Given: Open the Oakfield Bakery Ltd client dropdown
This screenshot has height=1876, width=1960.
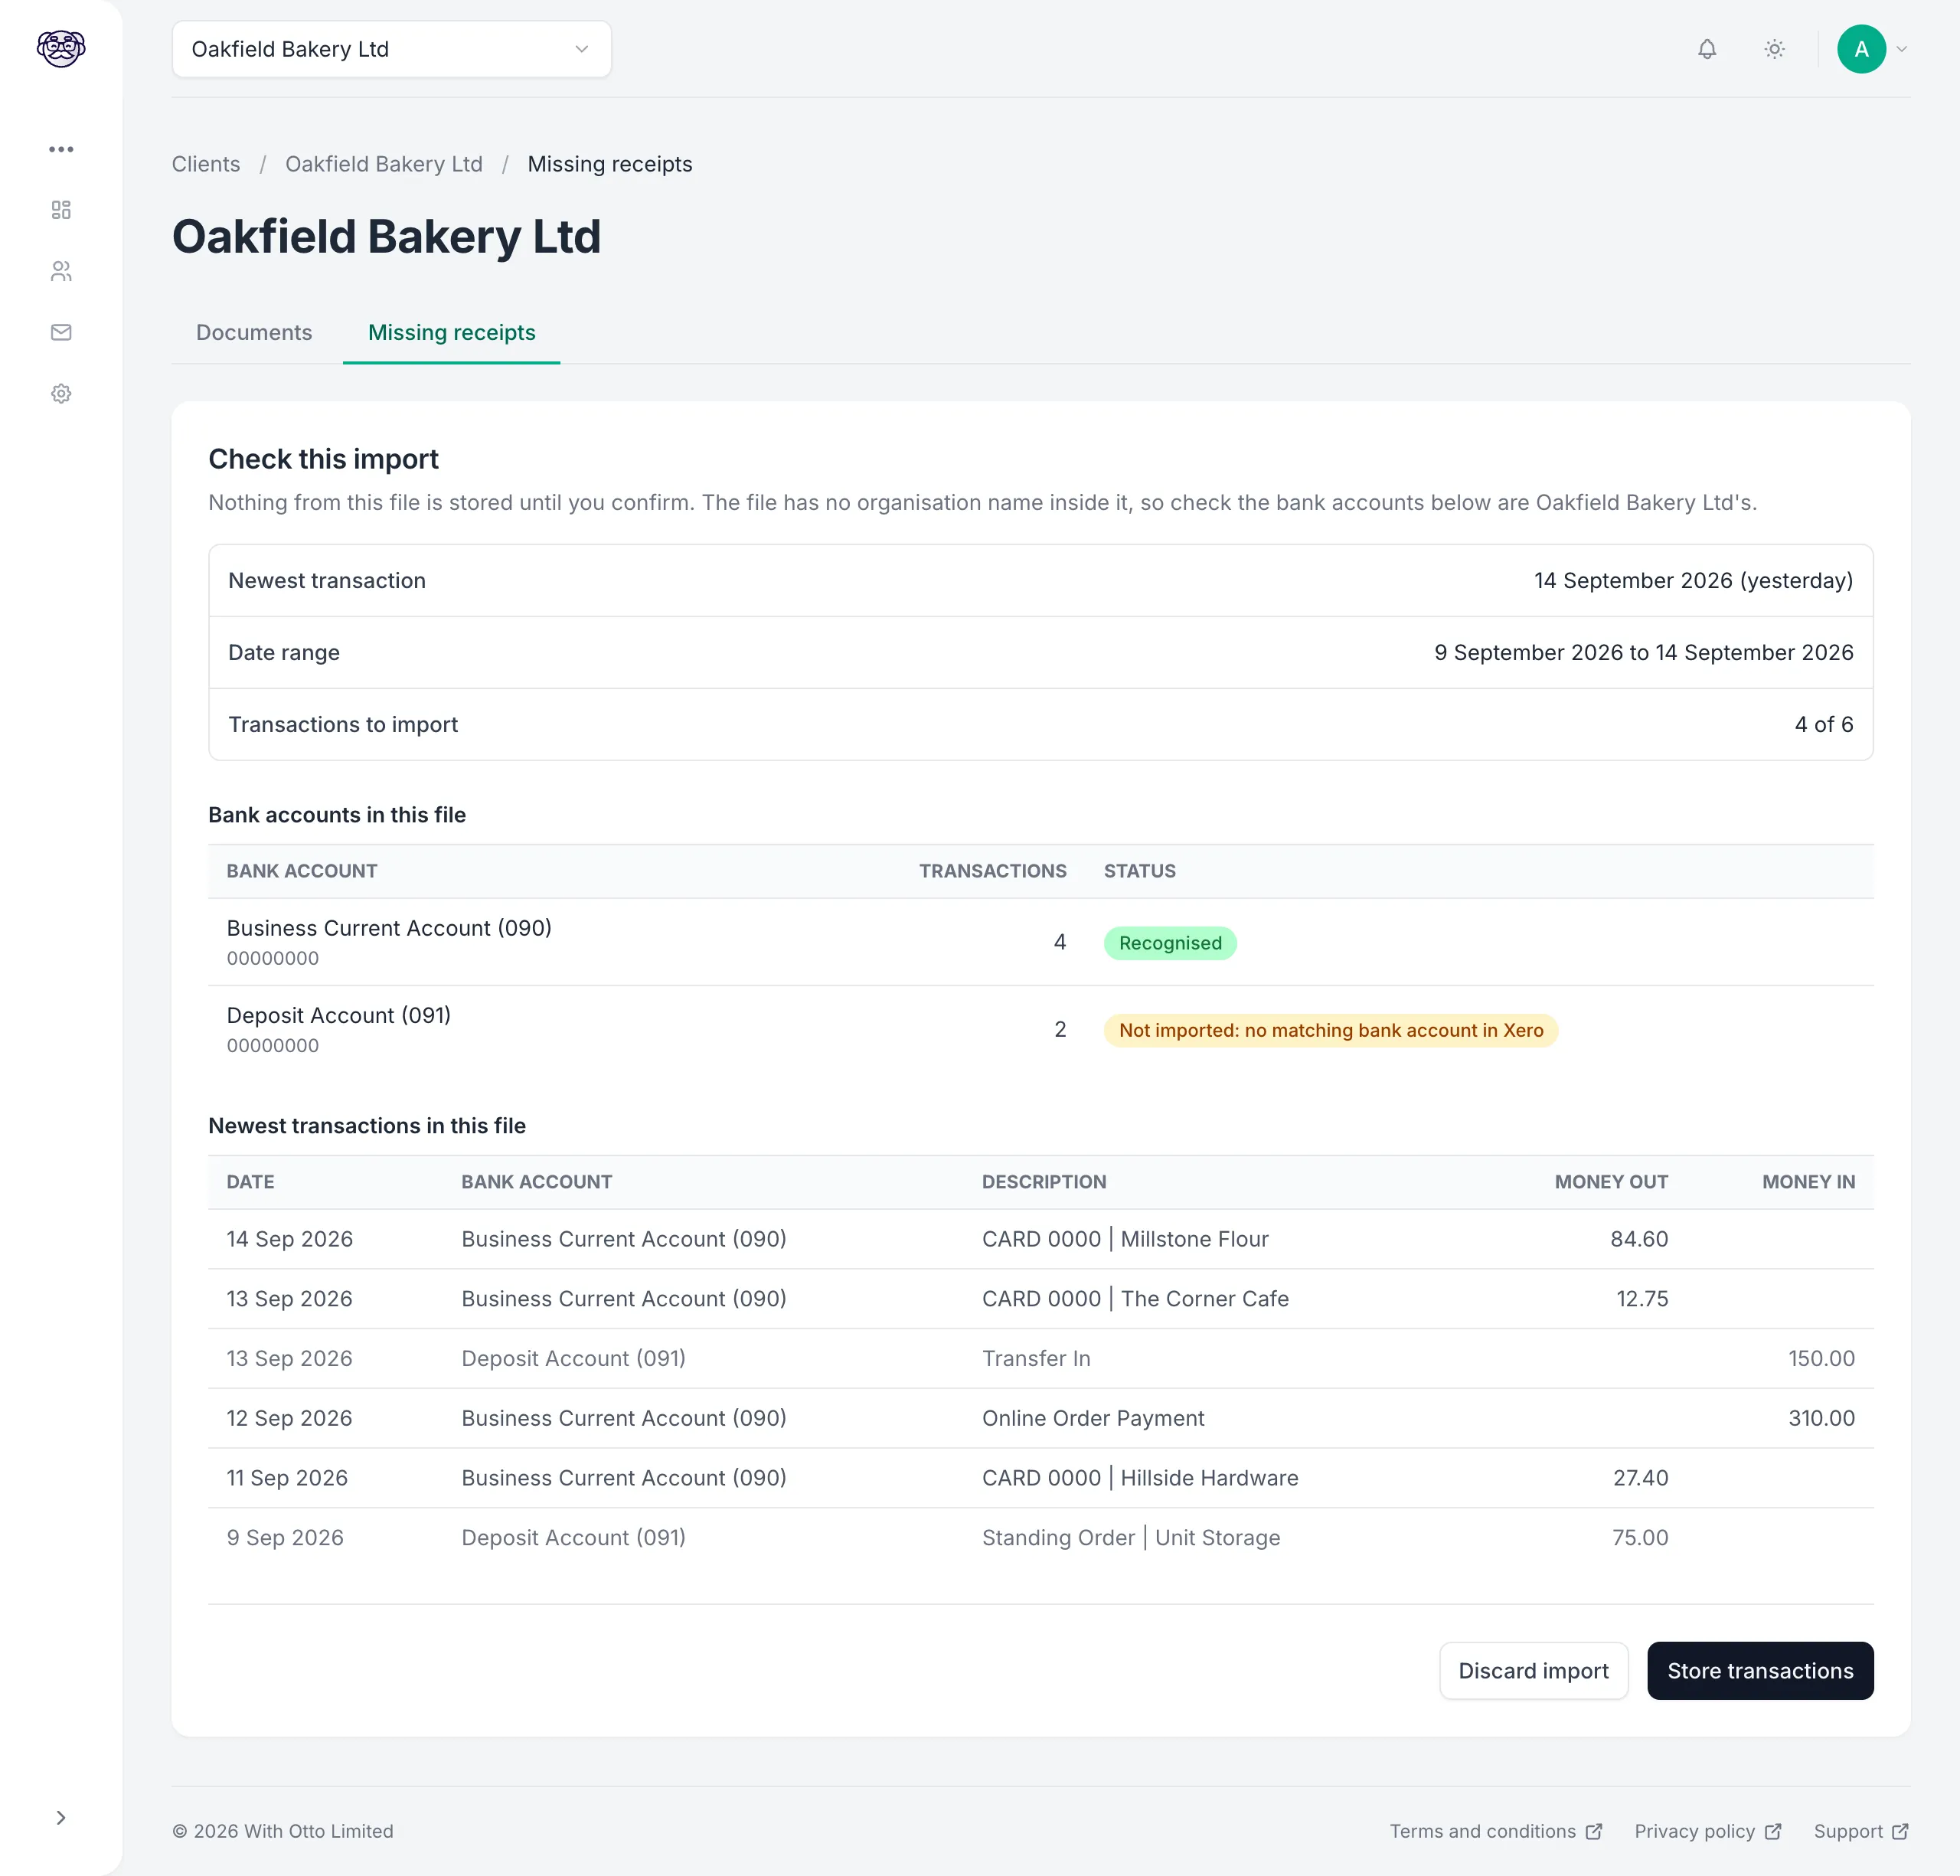Looking at the screenshot, I should click(391, 49).
